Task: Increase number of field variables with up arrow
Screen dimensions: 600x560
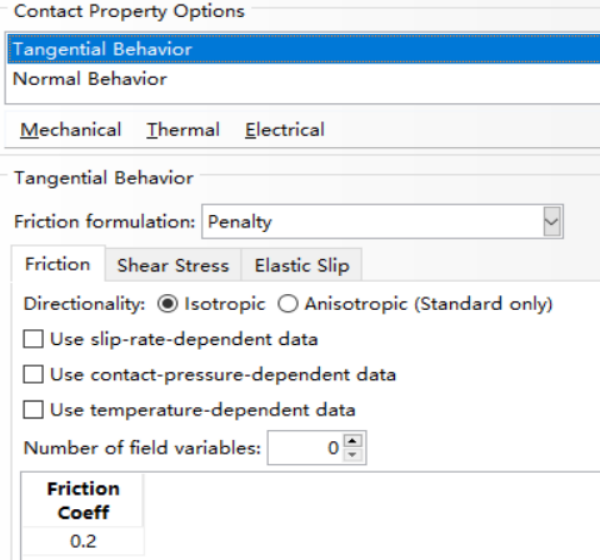Action: click(352, 441)
